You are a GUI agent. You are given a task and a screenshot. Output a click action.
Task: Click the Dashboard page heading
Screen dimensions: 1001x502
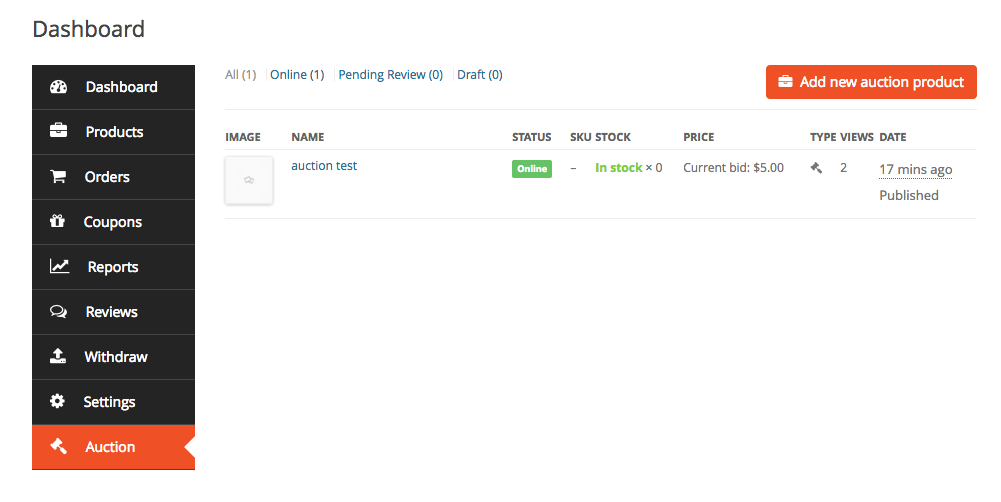(x=89, y=29)
